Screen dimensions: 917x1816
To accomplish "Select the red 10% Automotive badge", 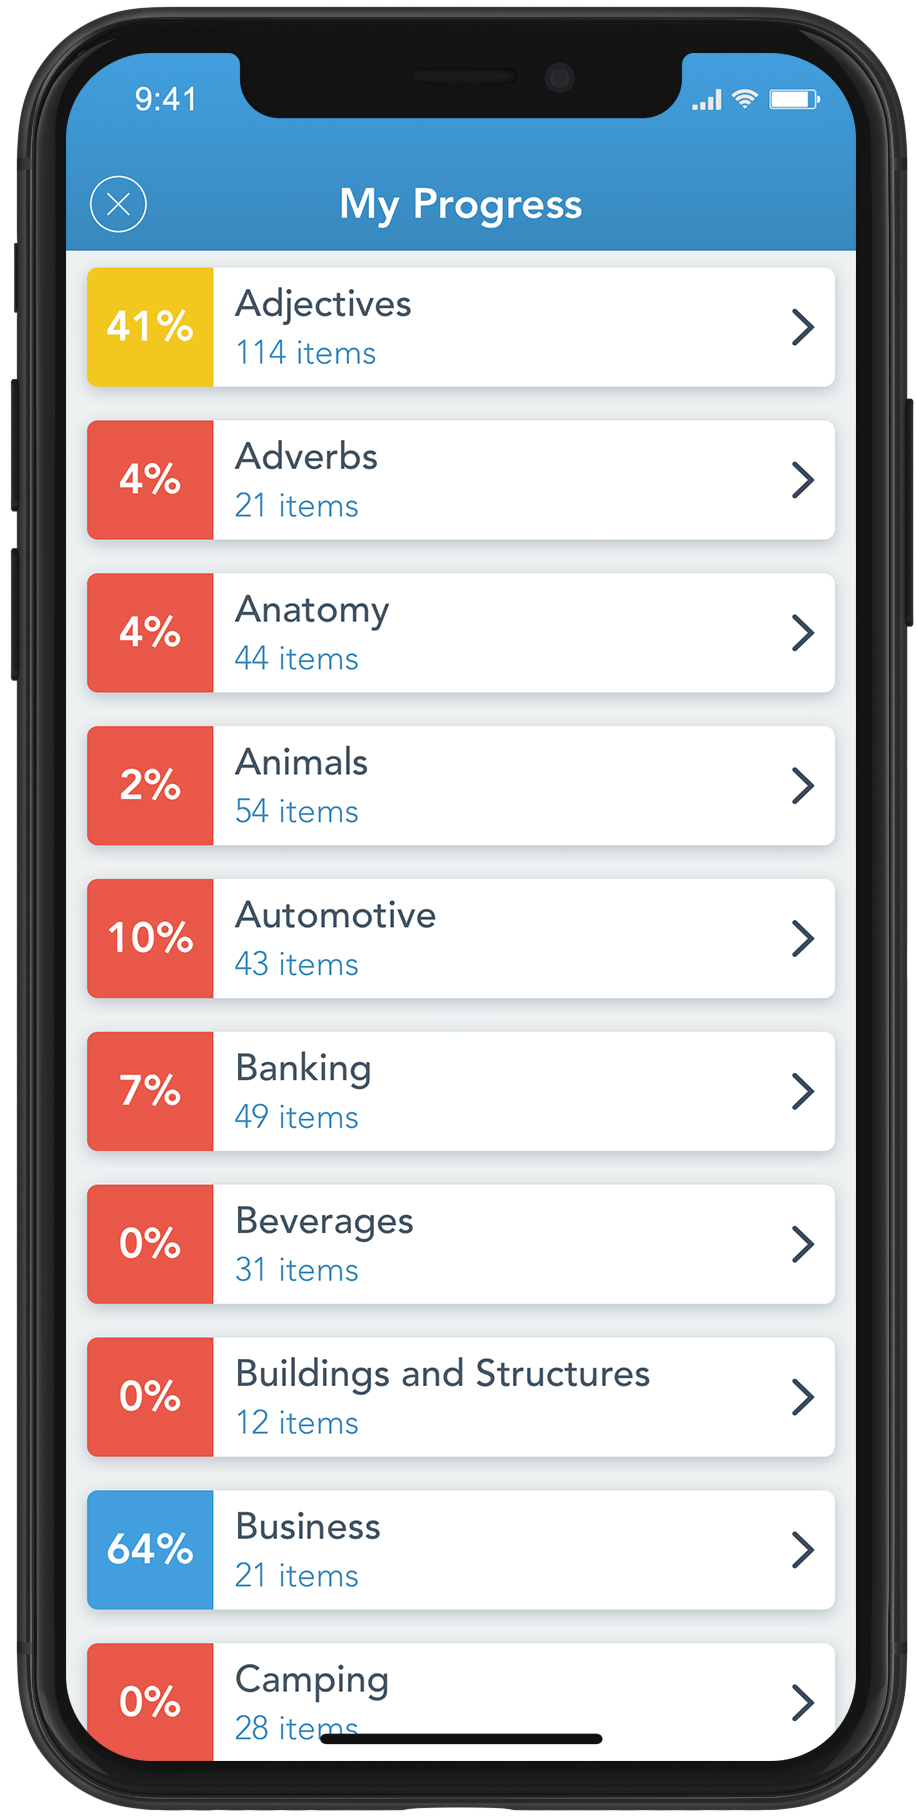I will click(x=150, y=939).
